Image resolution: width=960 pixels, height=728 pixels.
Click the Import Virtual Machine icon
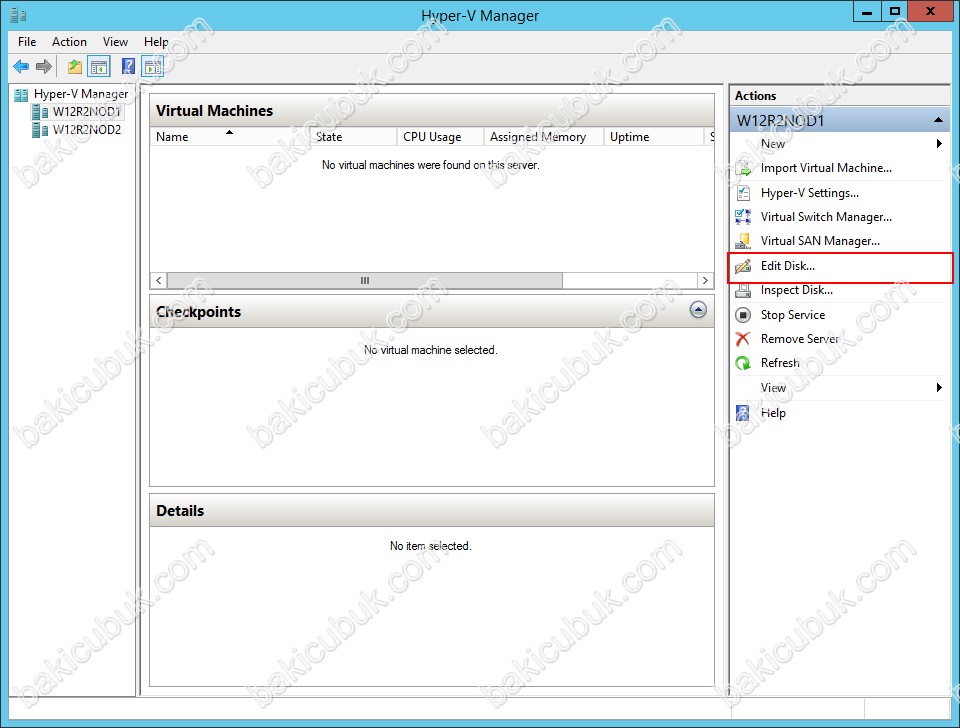tap(743, 168)
